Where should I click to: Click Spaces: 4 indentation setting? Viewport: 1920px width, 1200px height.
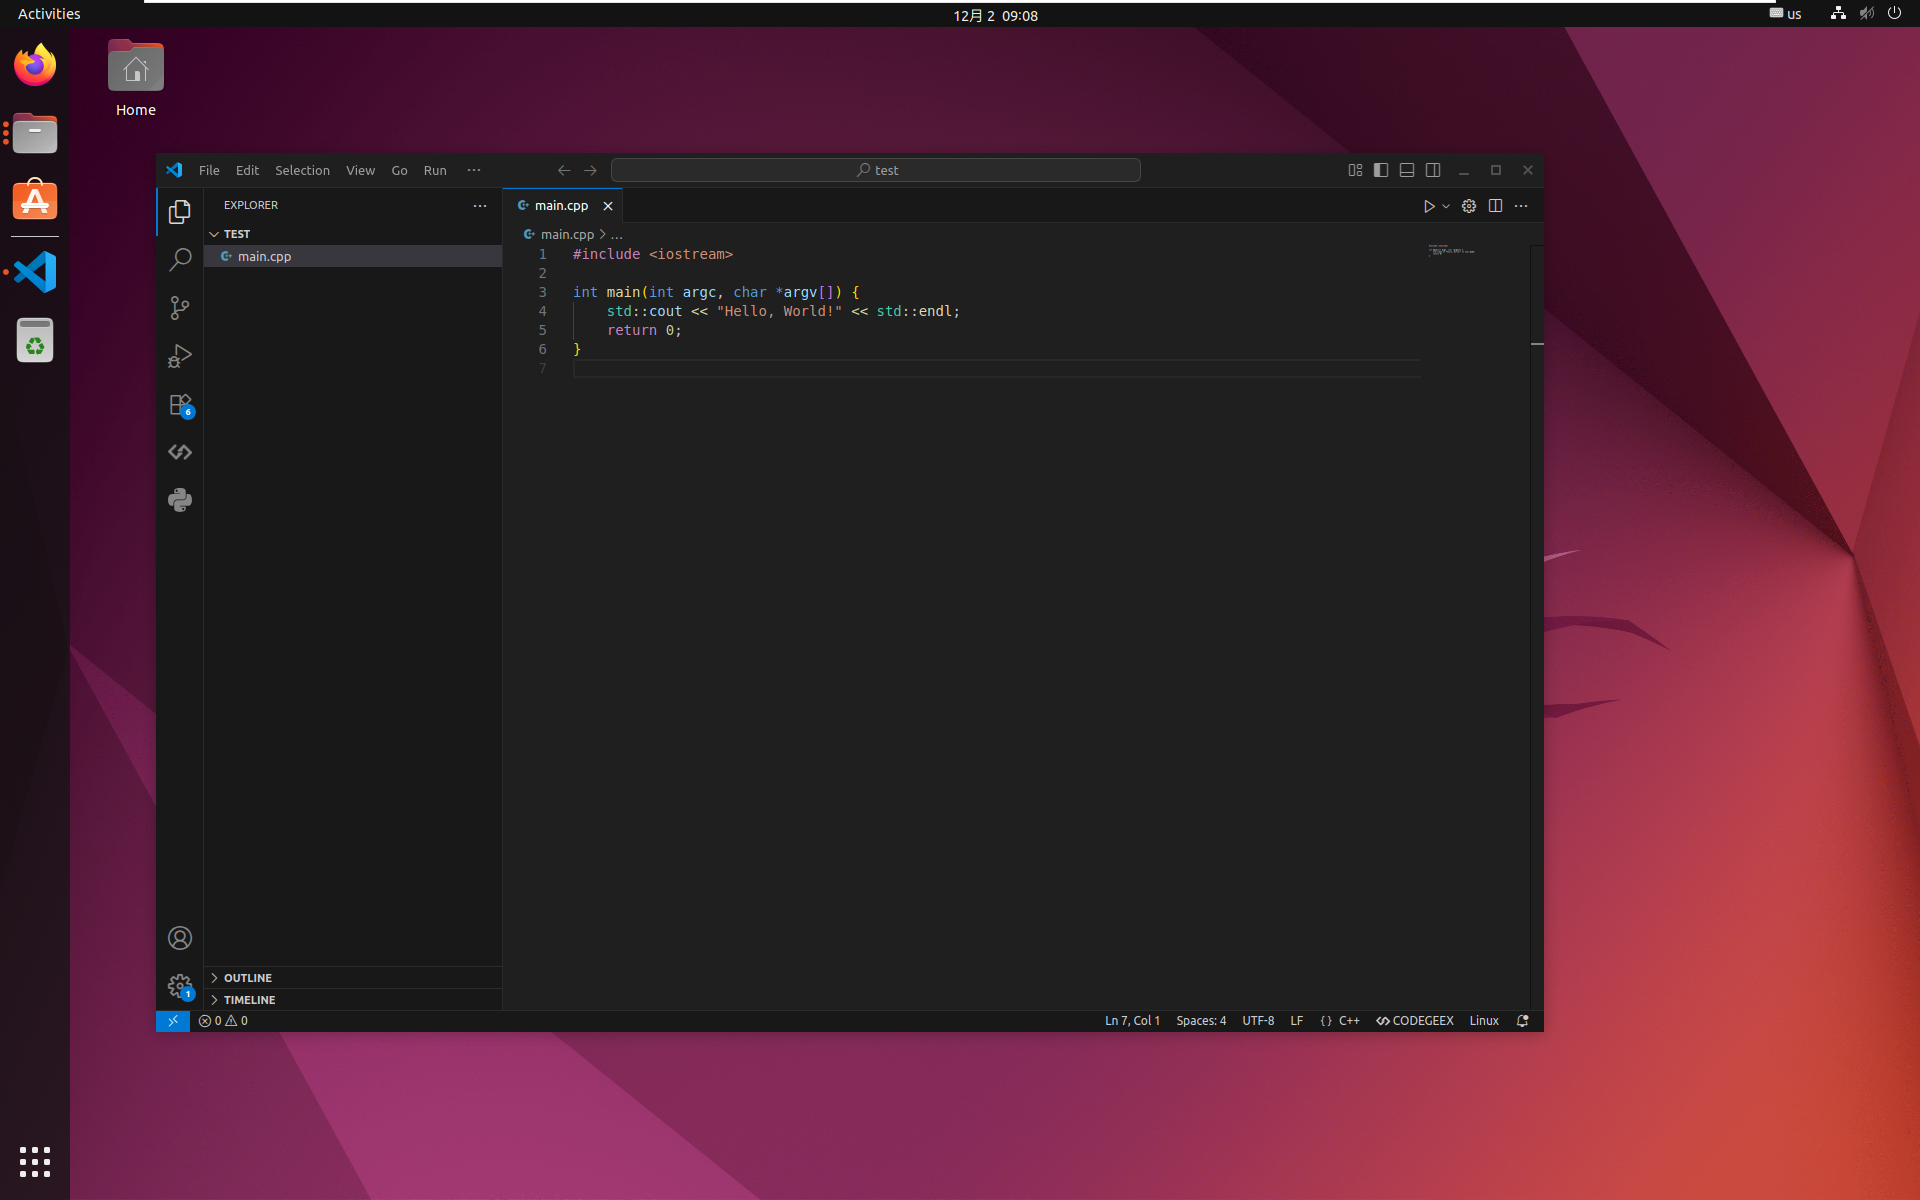[x=1201, y=1021]
